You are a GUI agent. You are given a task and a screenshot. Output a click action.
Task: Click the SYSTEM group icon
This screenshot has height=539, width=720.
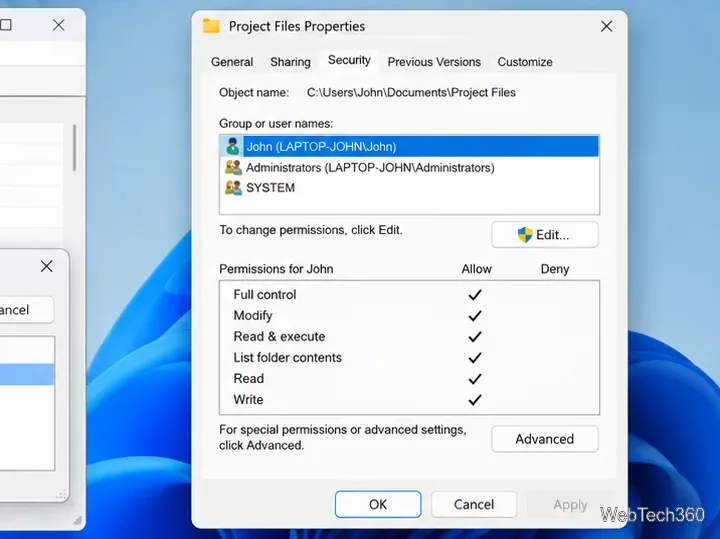point(233,187)
